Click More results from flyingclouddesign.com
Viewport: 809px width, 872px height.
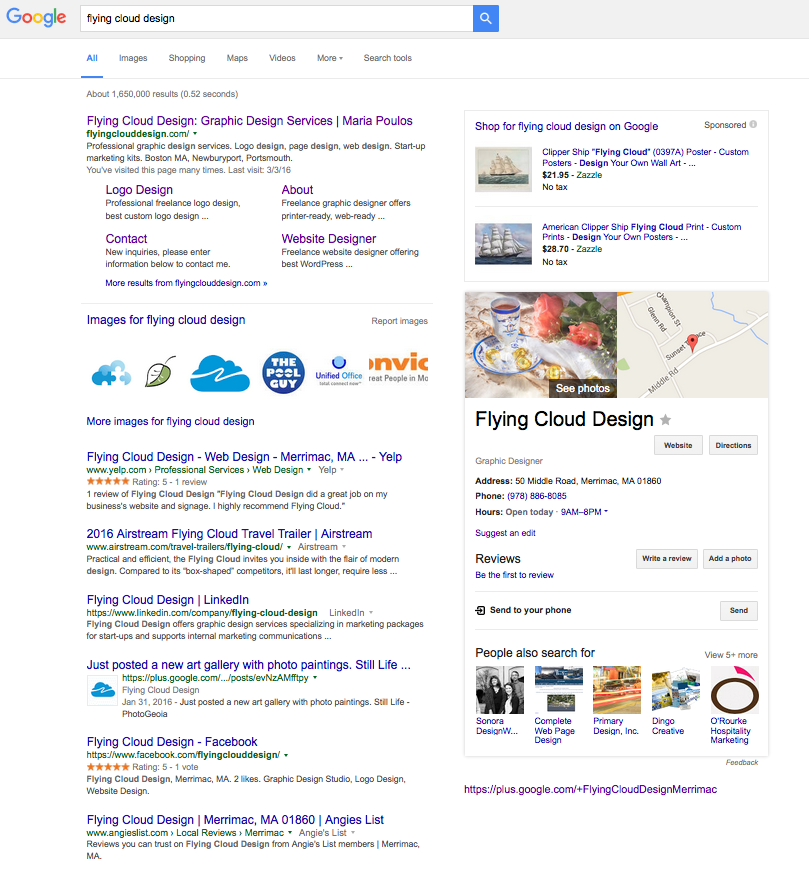click(186, 283)
